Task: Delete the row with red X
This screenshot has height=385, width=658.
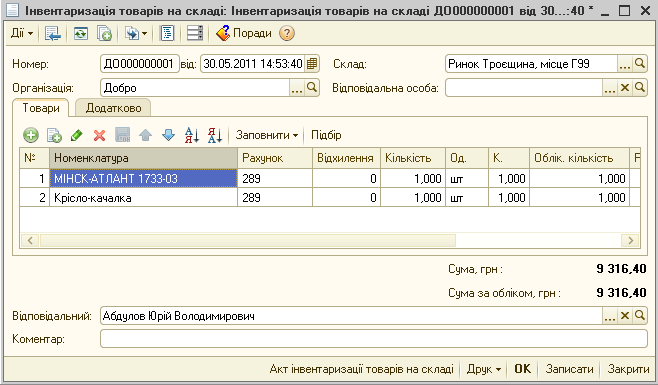Action: coord(99,135)
